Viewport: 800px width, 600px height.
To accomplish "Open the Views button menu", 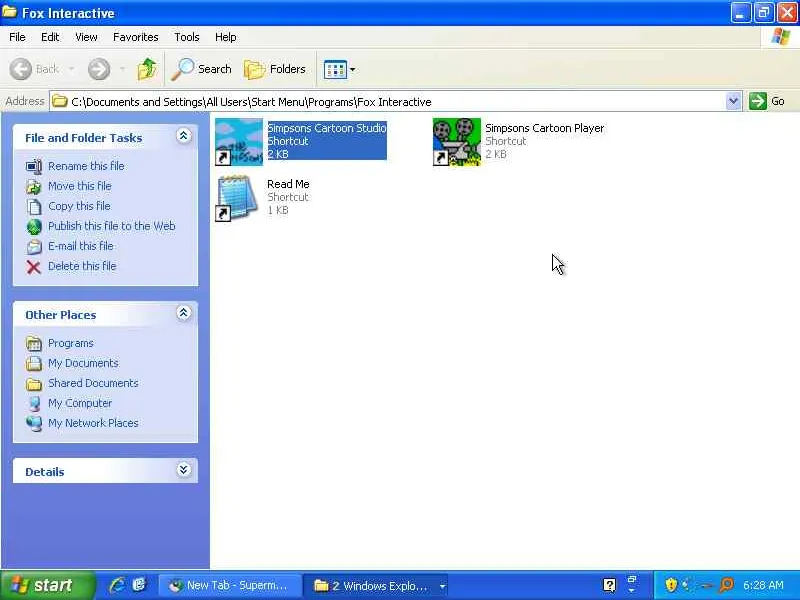I will [x=339, y=69].
